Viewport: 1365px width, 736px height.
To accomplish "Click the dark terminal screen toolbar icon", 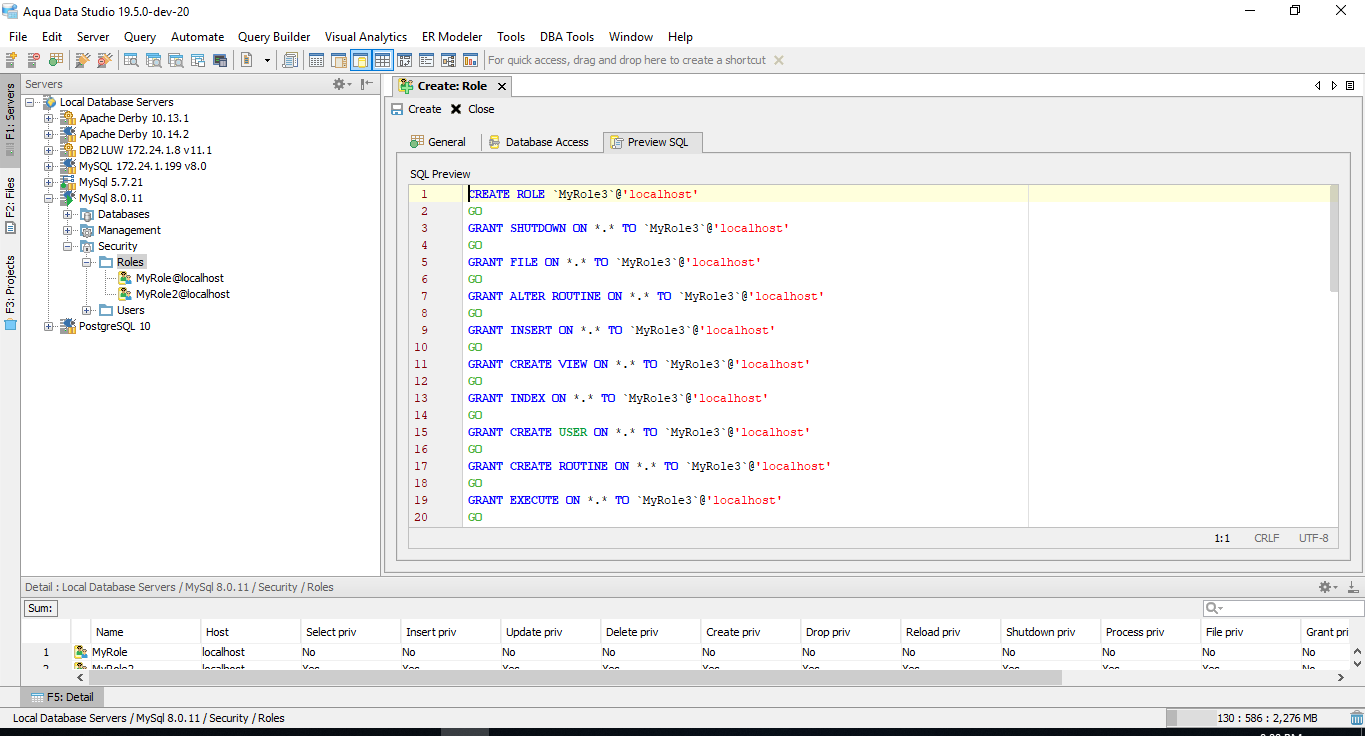I will tap(219, 60).
